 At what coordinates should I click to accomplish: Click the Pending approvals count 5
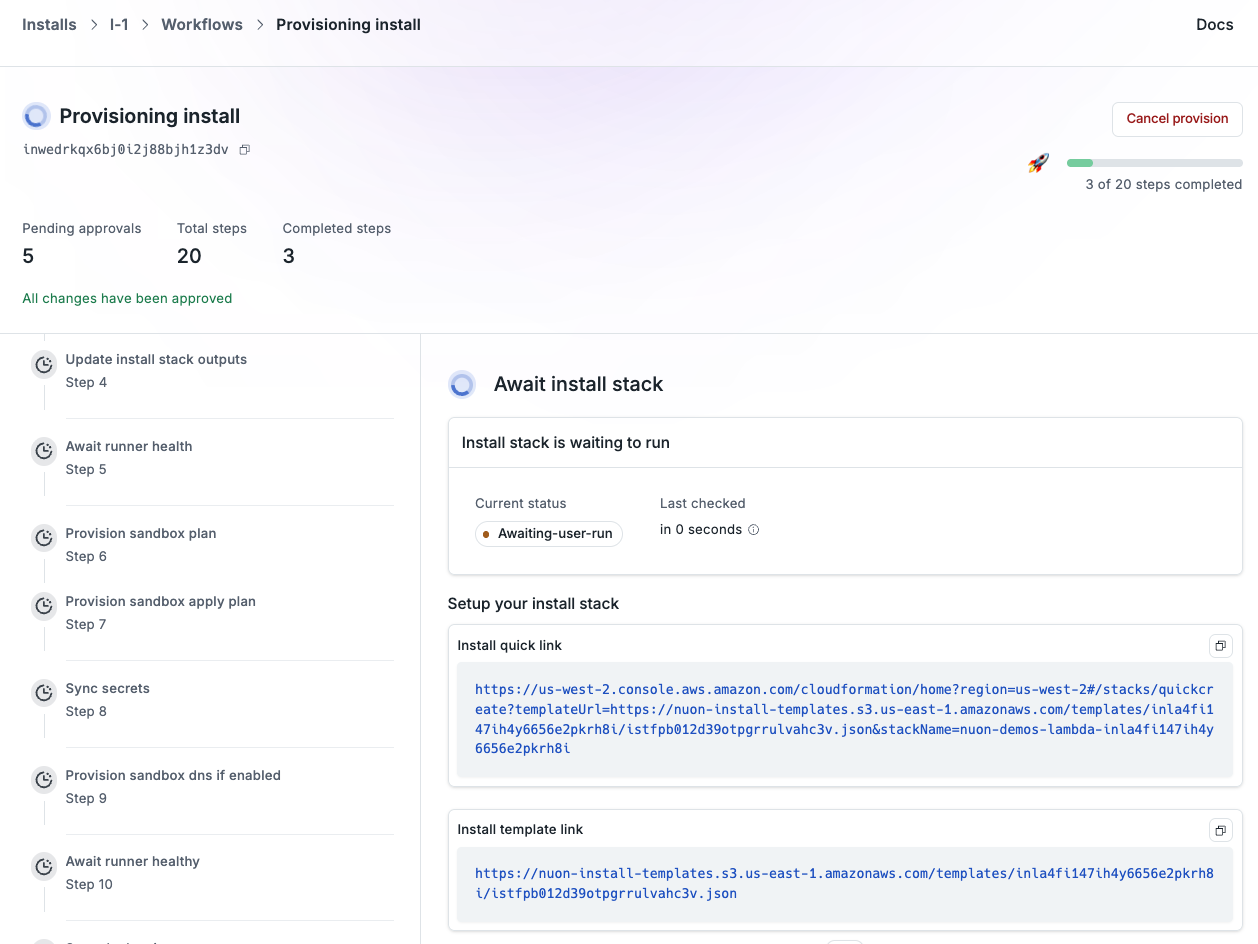pyautogui.click(x=28, y=257)
